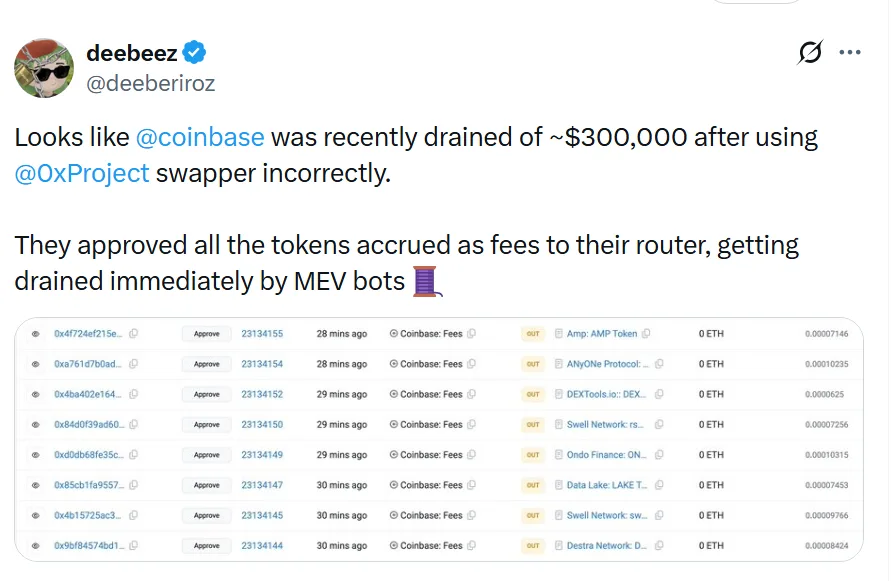Open block number 23134152
This screenshot has height=581, width=892.
tap(262, 394)
